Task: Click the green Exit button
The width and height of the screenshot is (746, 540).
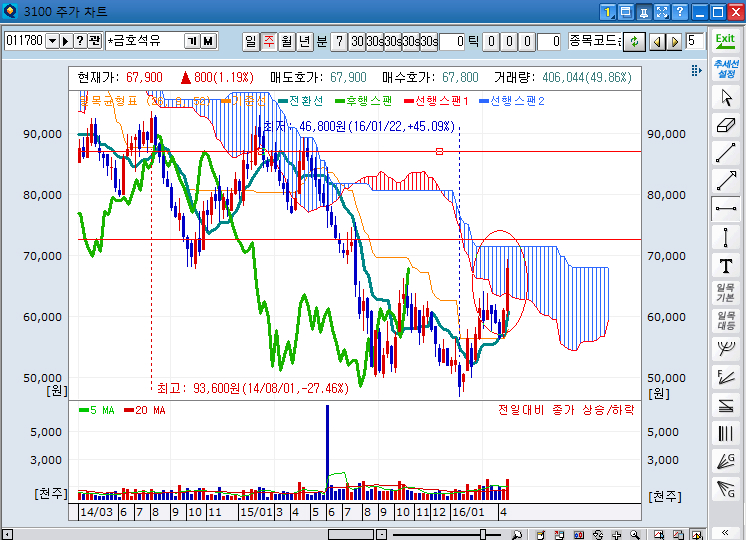Action: [725, 41]
